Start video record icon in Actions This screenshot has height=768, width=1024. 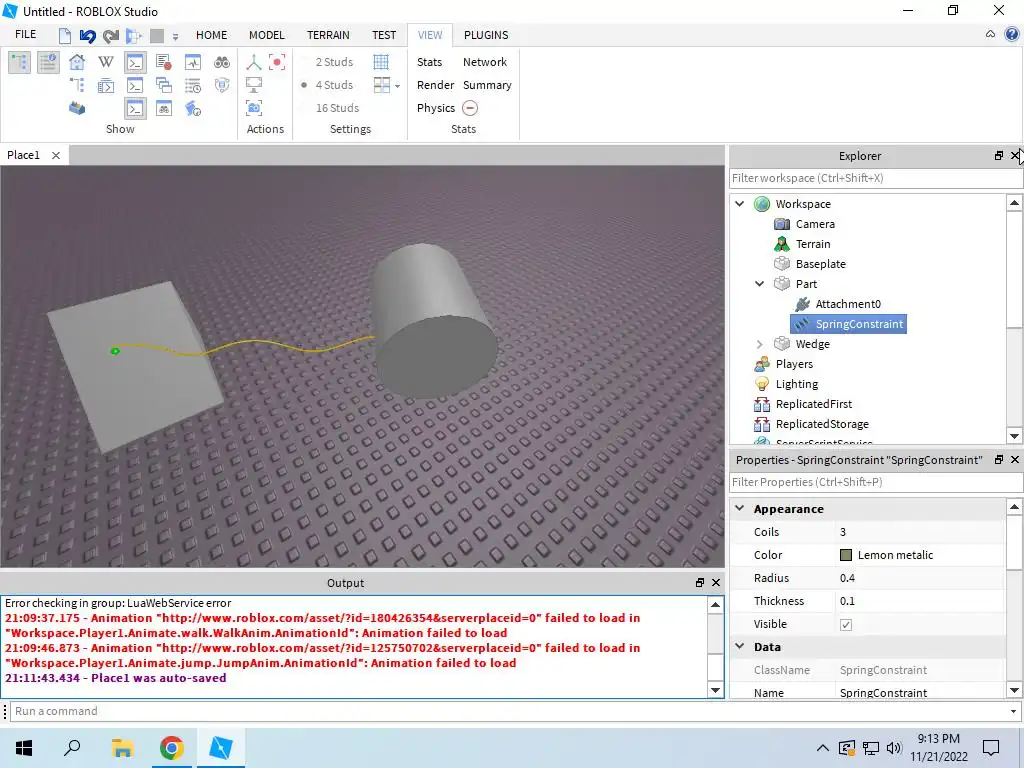(x=277, y=62)
